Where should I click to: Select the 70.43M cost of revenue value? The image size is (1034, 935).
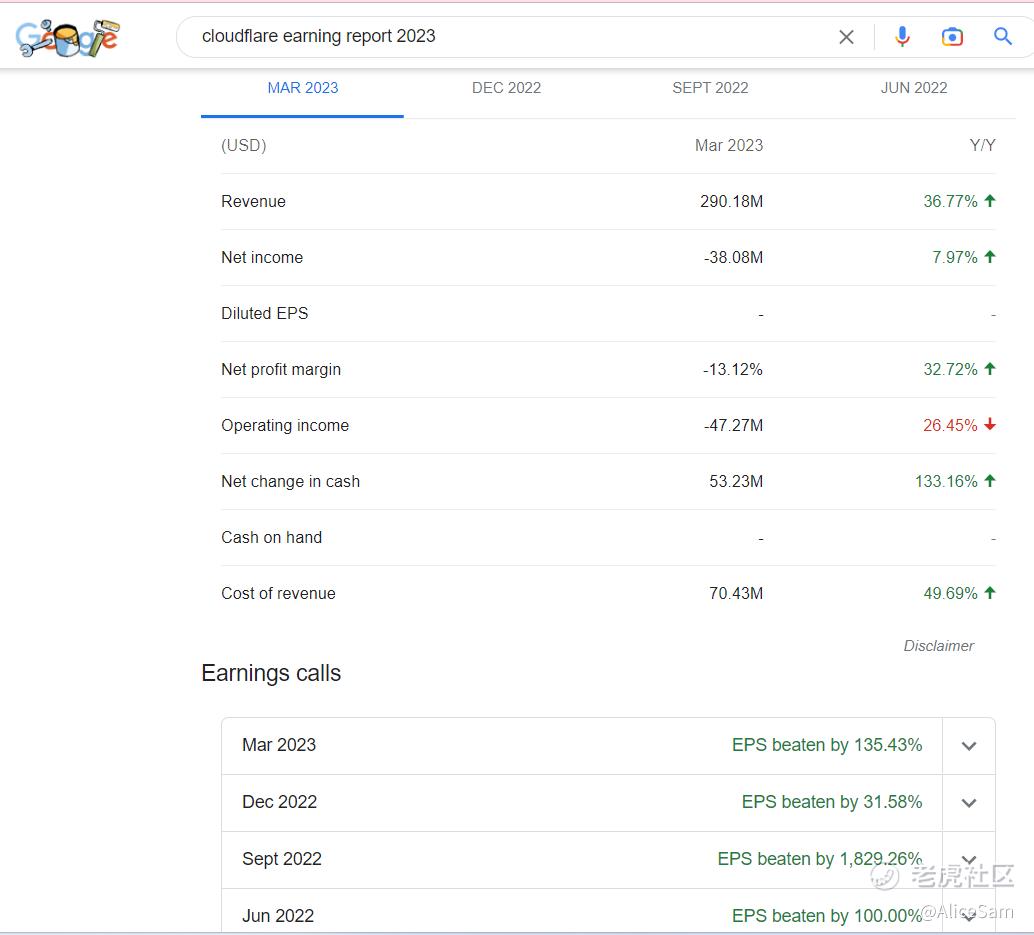point(736,594)
